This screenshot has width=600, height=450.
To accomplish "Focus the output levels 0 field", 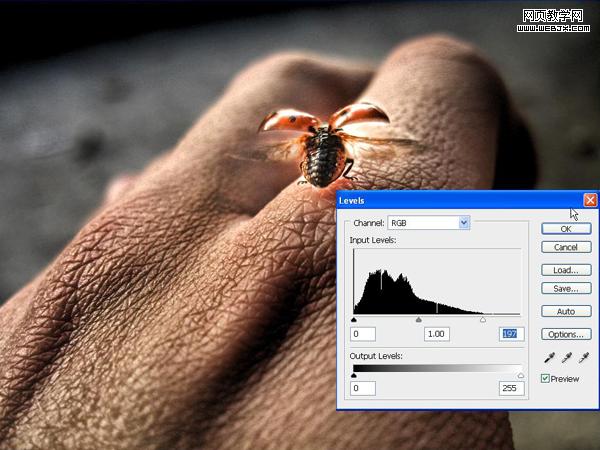I will coord(363,388).
